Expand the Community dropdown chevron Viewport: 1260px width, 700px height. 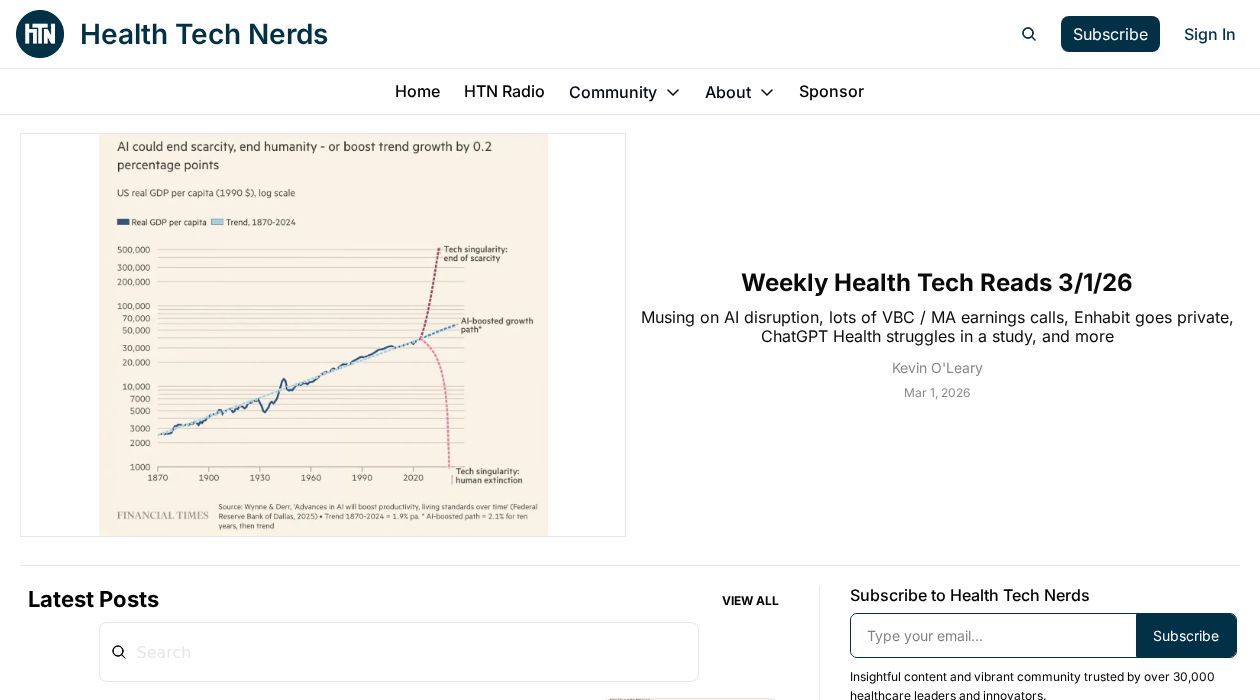coord(673,92)
